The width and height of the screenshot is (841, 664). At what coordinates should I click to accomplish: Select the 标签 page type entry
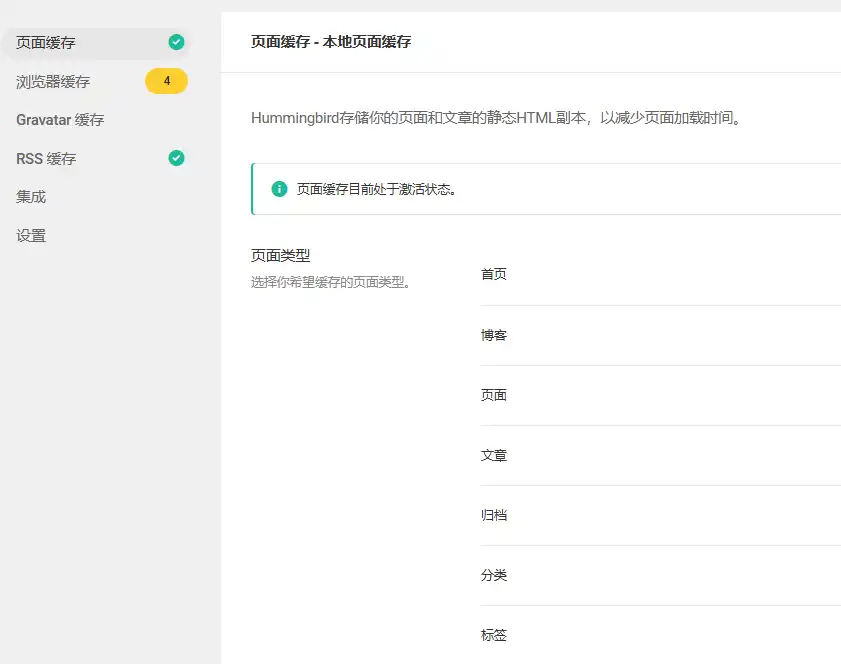pyautogui.click(x=493, y=635)
